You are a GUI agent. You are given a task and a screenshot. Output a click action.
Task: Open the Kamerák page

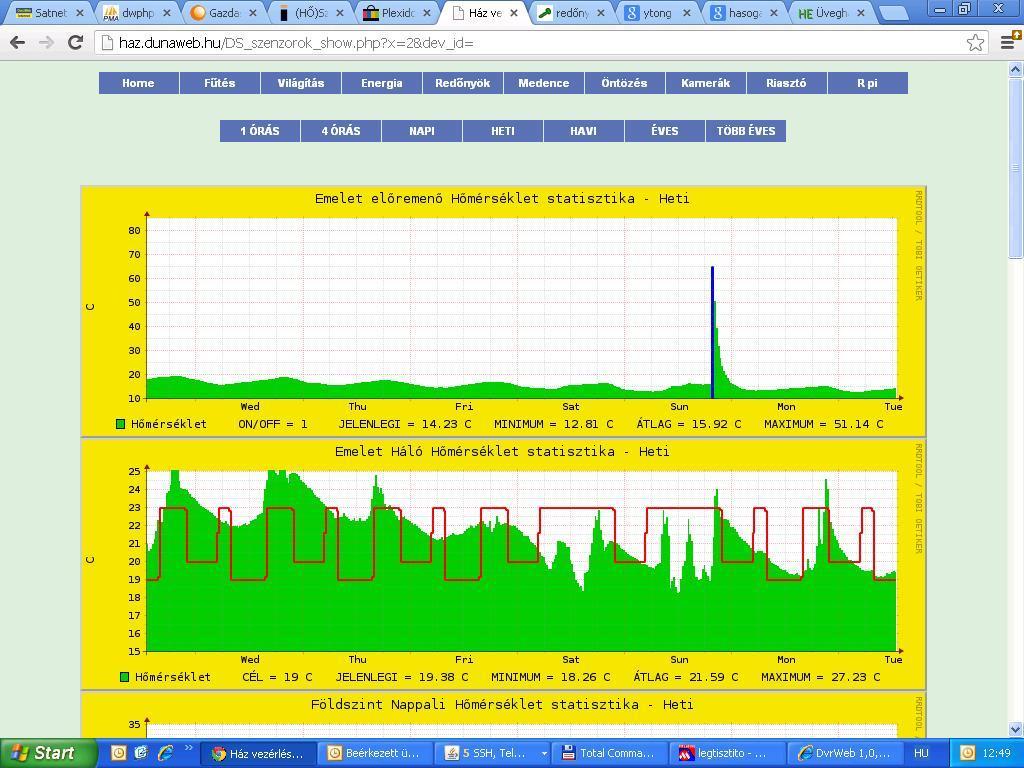pos(705,83)
